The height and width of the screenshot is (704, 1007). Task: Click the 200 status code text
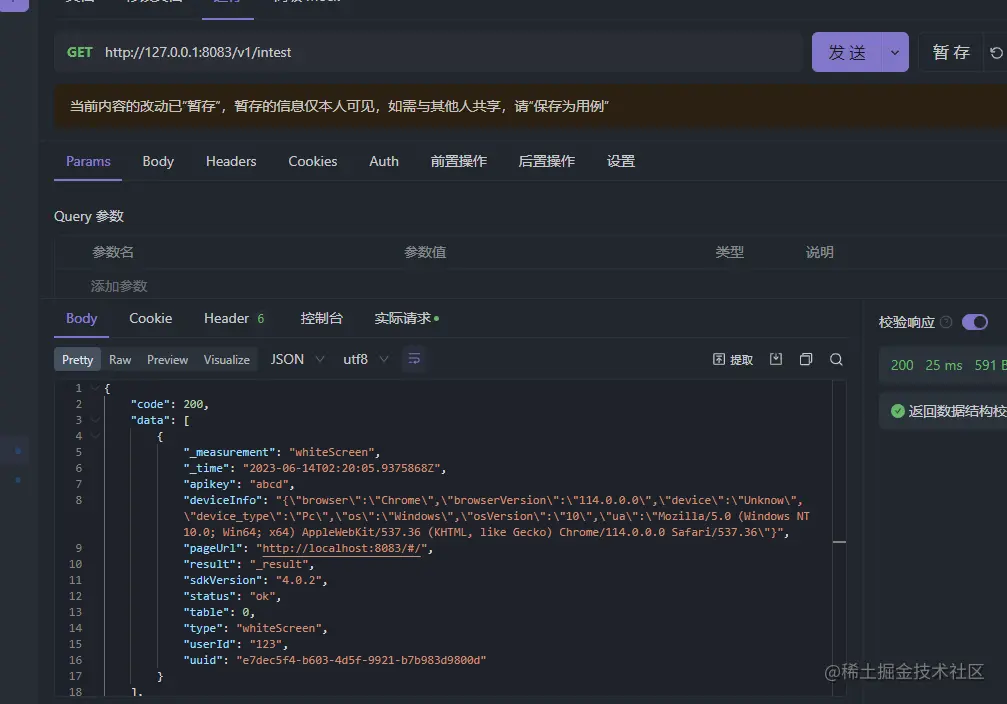pos(902,365)
